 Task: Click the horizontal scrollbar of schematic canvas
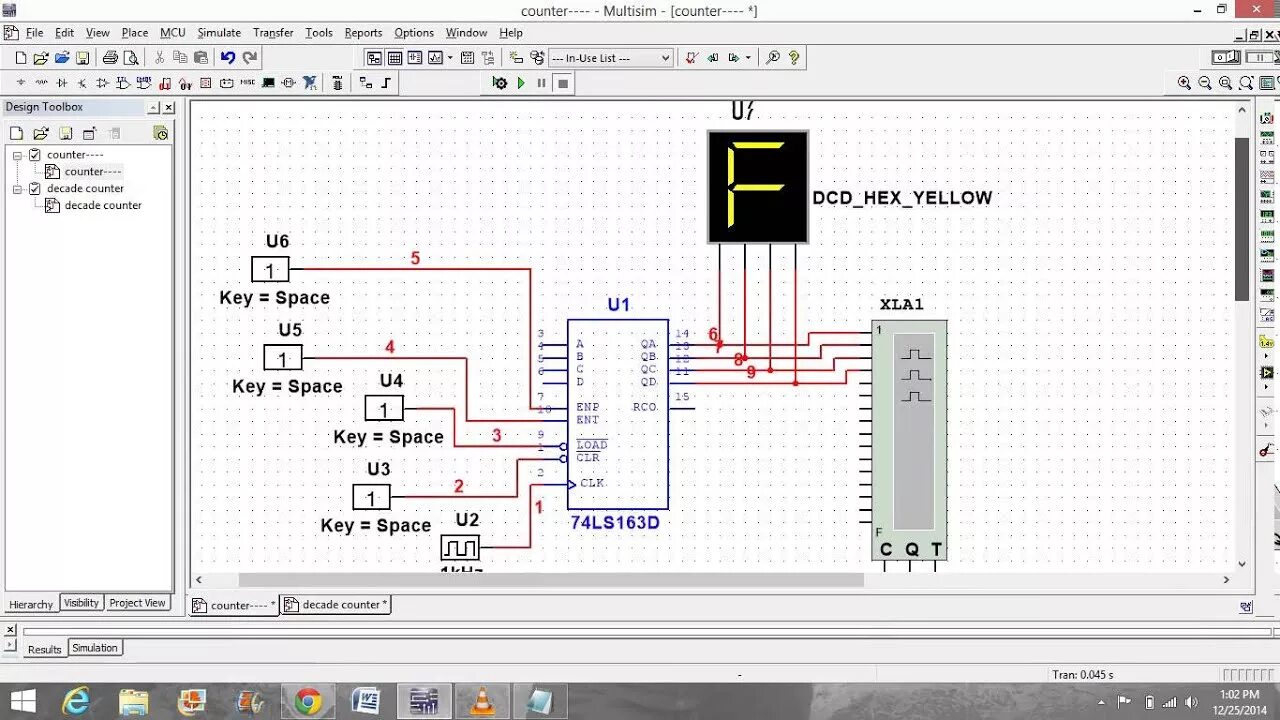pyautogui.click(x=550, y=580)
